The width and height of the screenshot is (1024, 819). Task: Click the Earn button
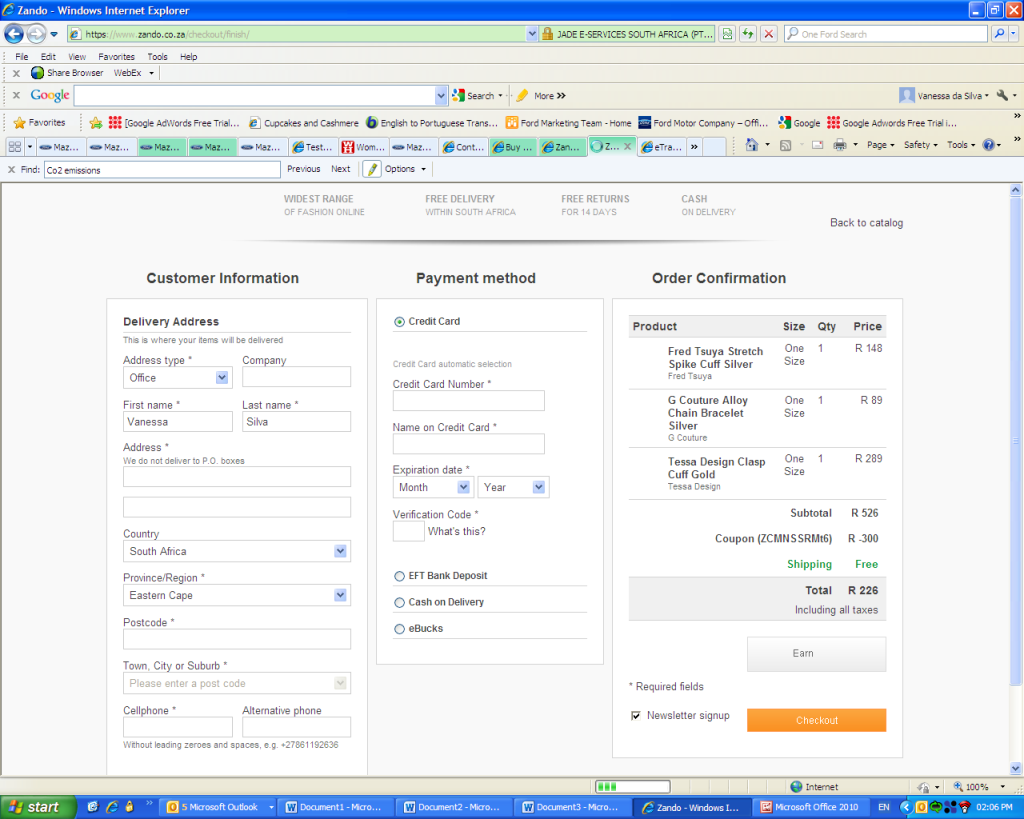[x=816, y=654]
